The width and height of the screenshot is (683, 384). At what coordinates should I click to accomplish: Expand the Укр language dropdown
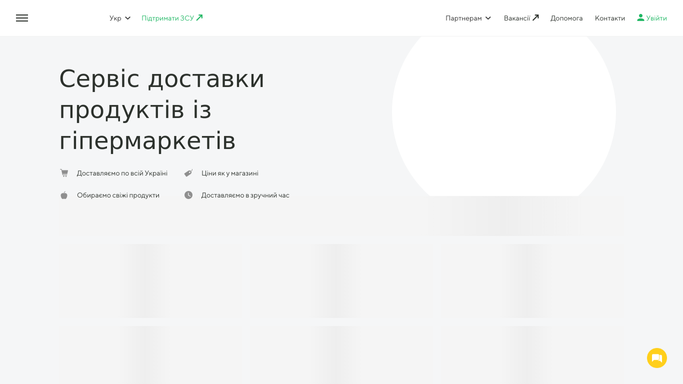click(120, 18)
